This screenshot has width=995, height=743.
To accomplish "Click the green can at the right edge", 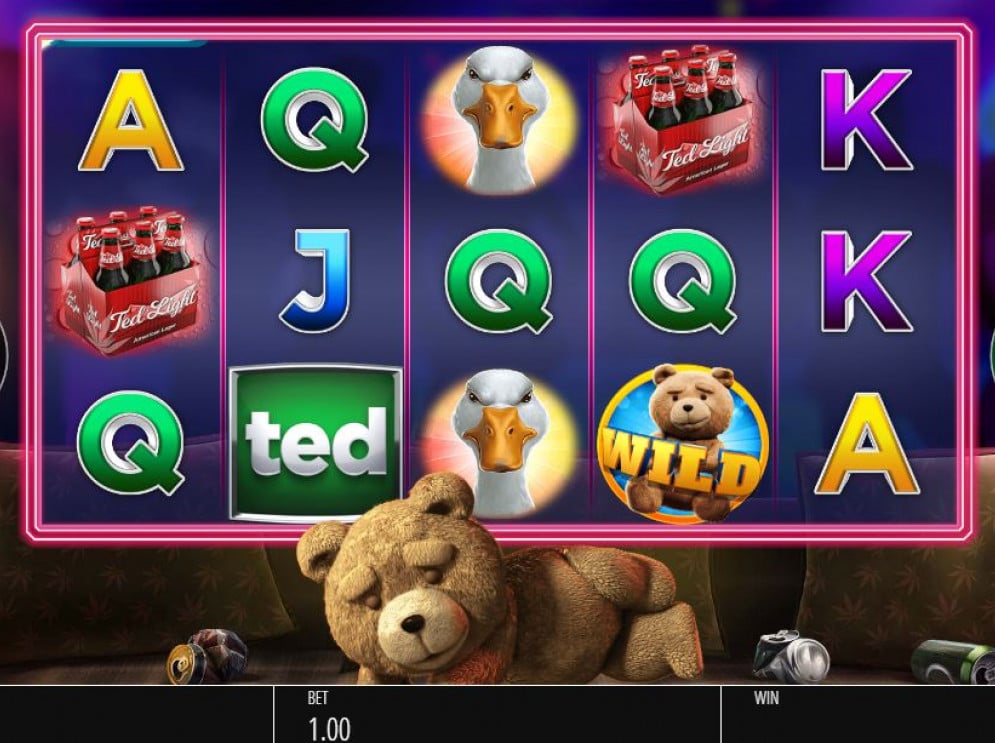I will [x=953, y=661].
